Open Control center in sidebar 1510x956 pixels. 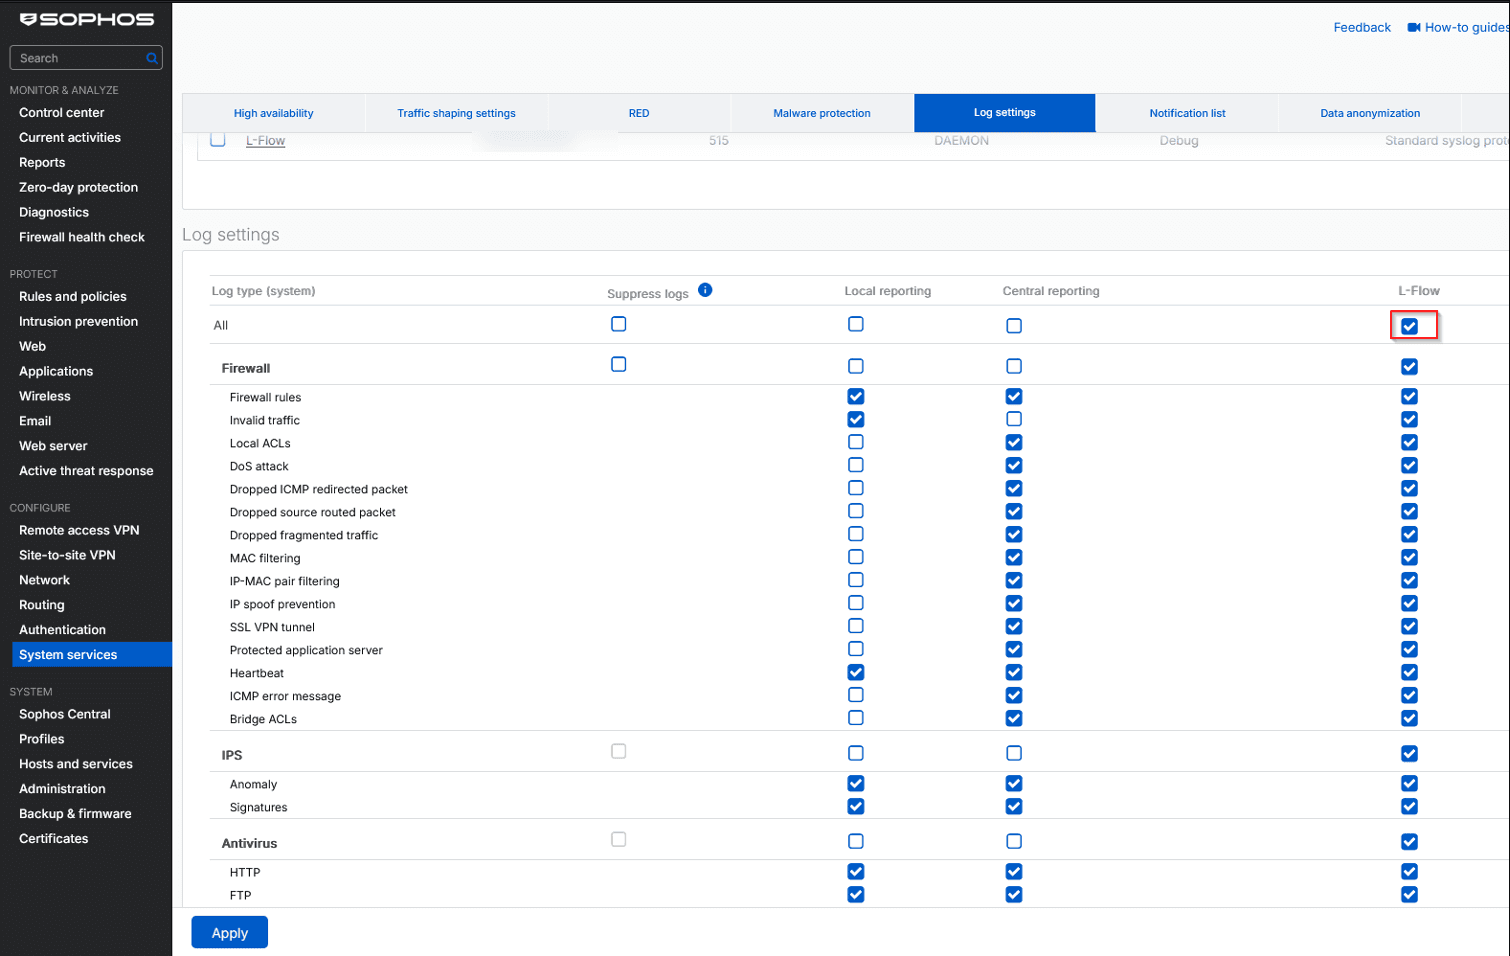(x=62, y=113)
